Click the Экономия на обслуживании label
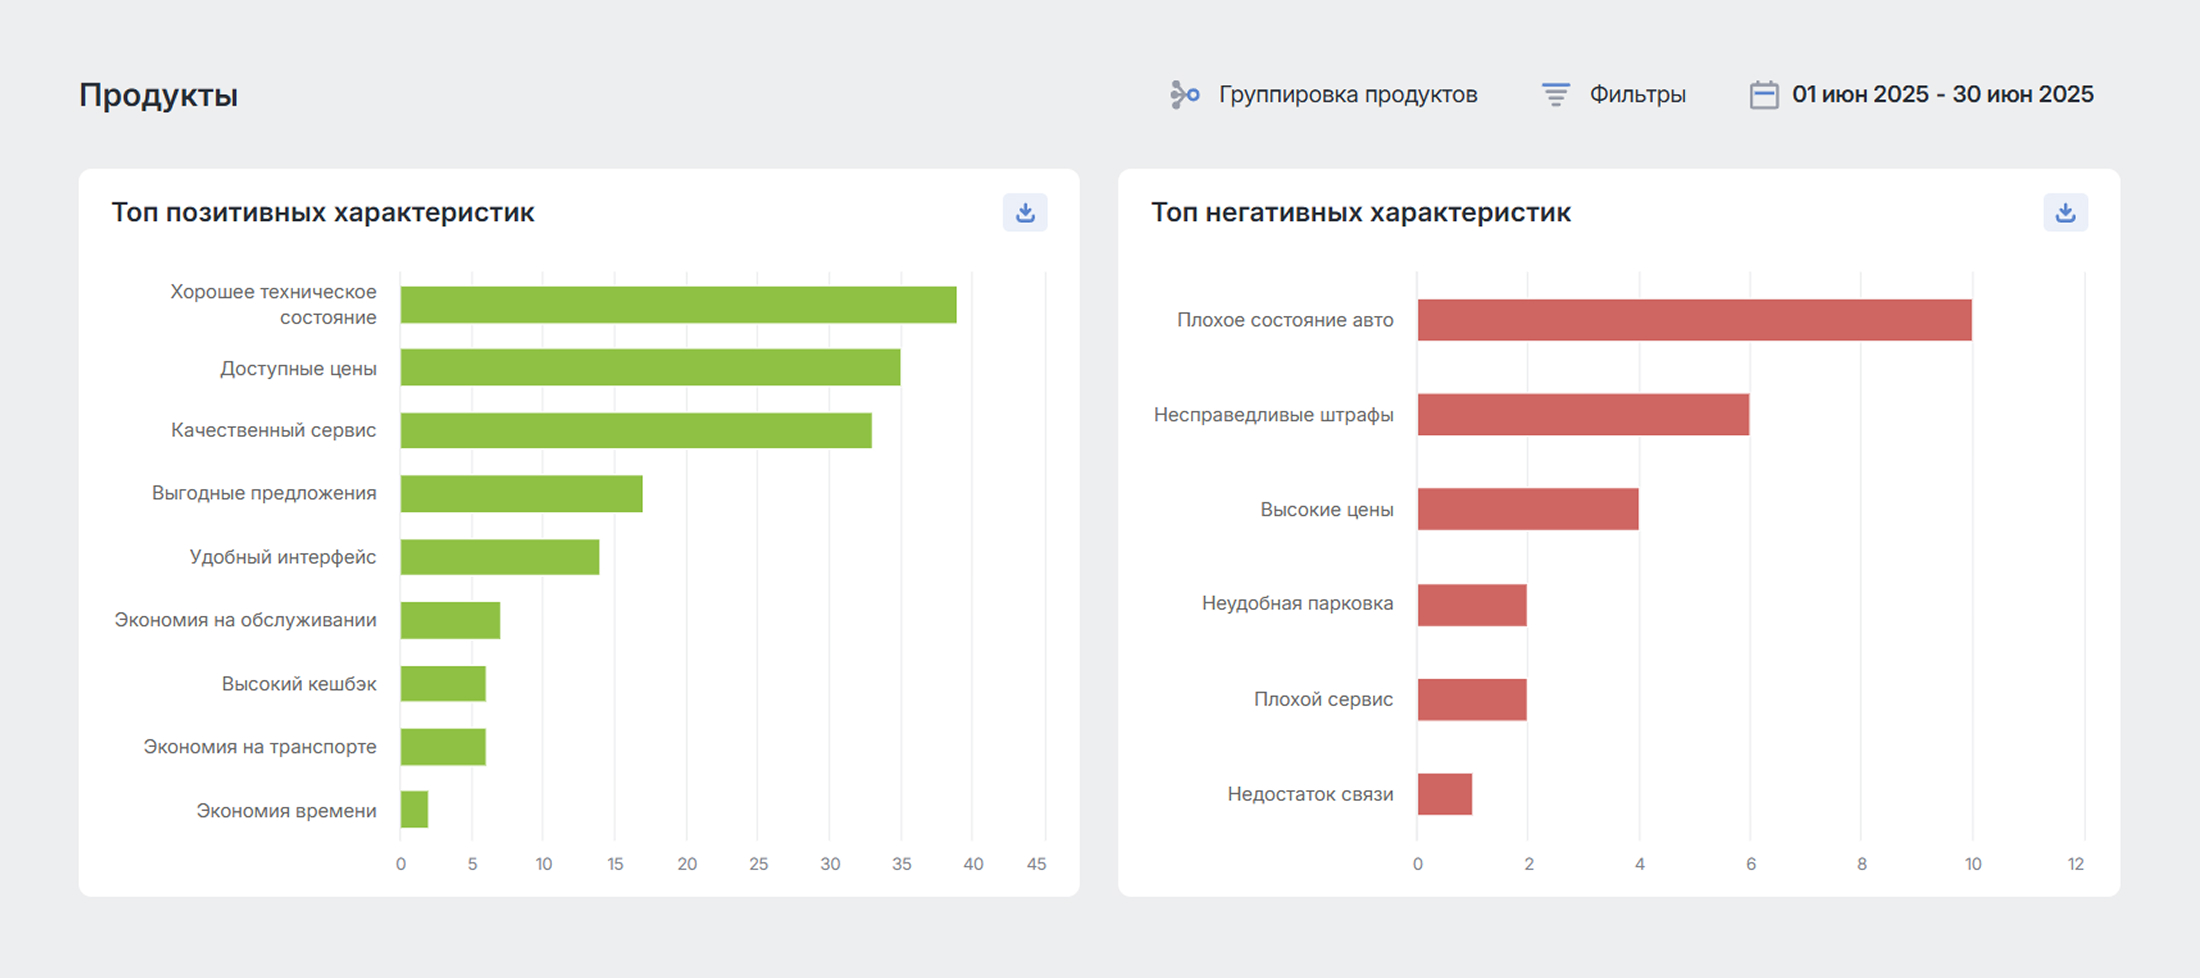The image size is (2200, 978). click(x=245, y=620)
